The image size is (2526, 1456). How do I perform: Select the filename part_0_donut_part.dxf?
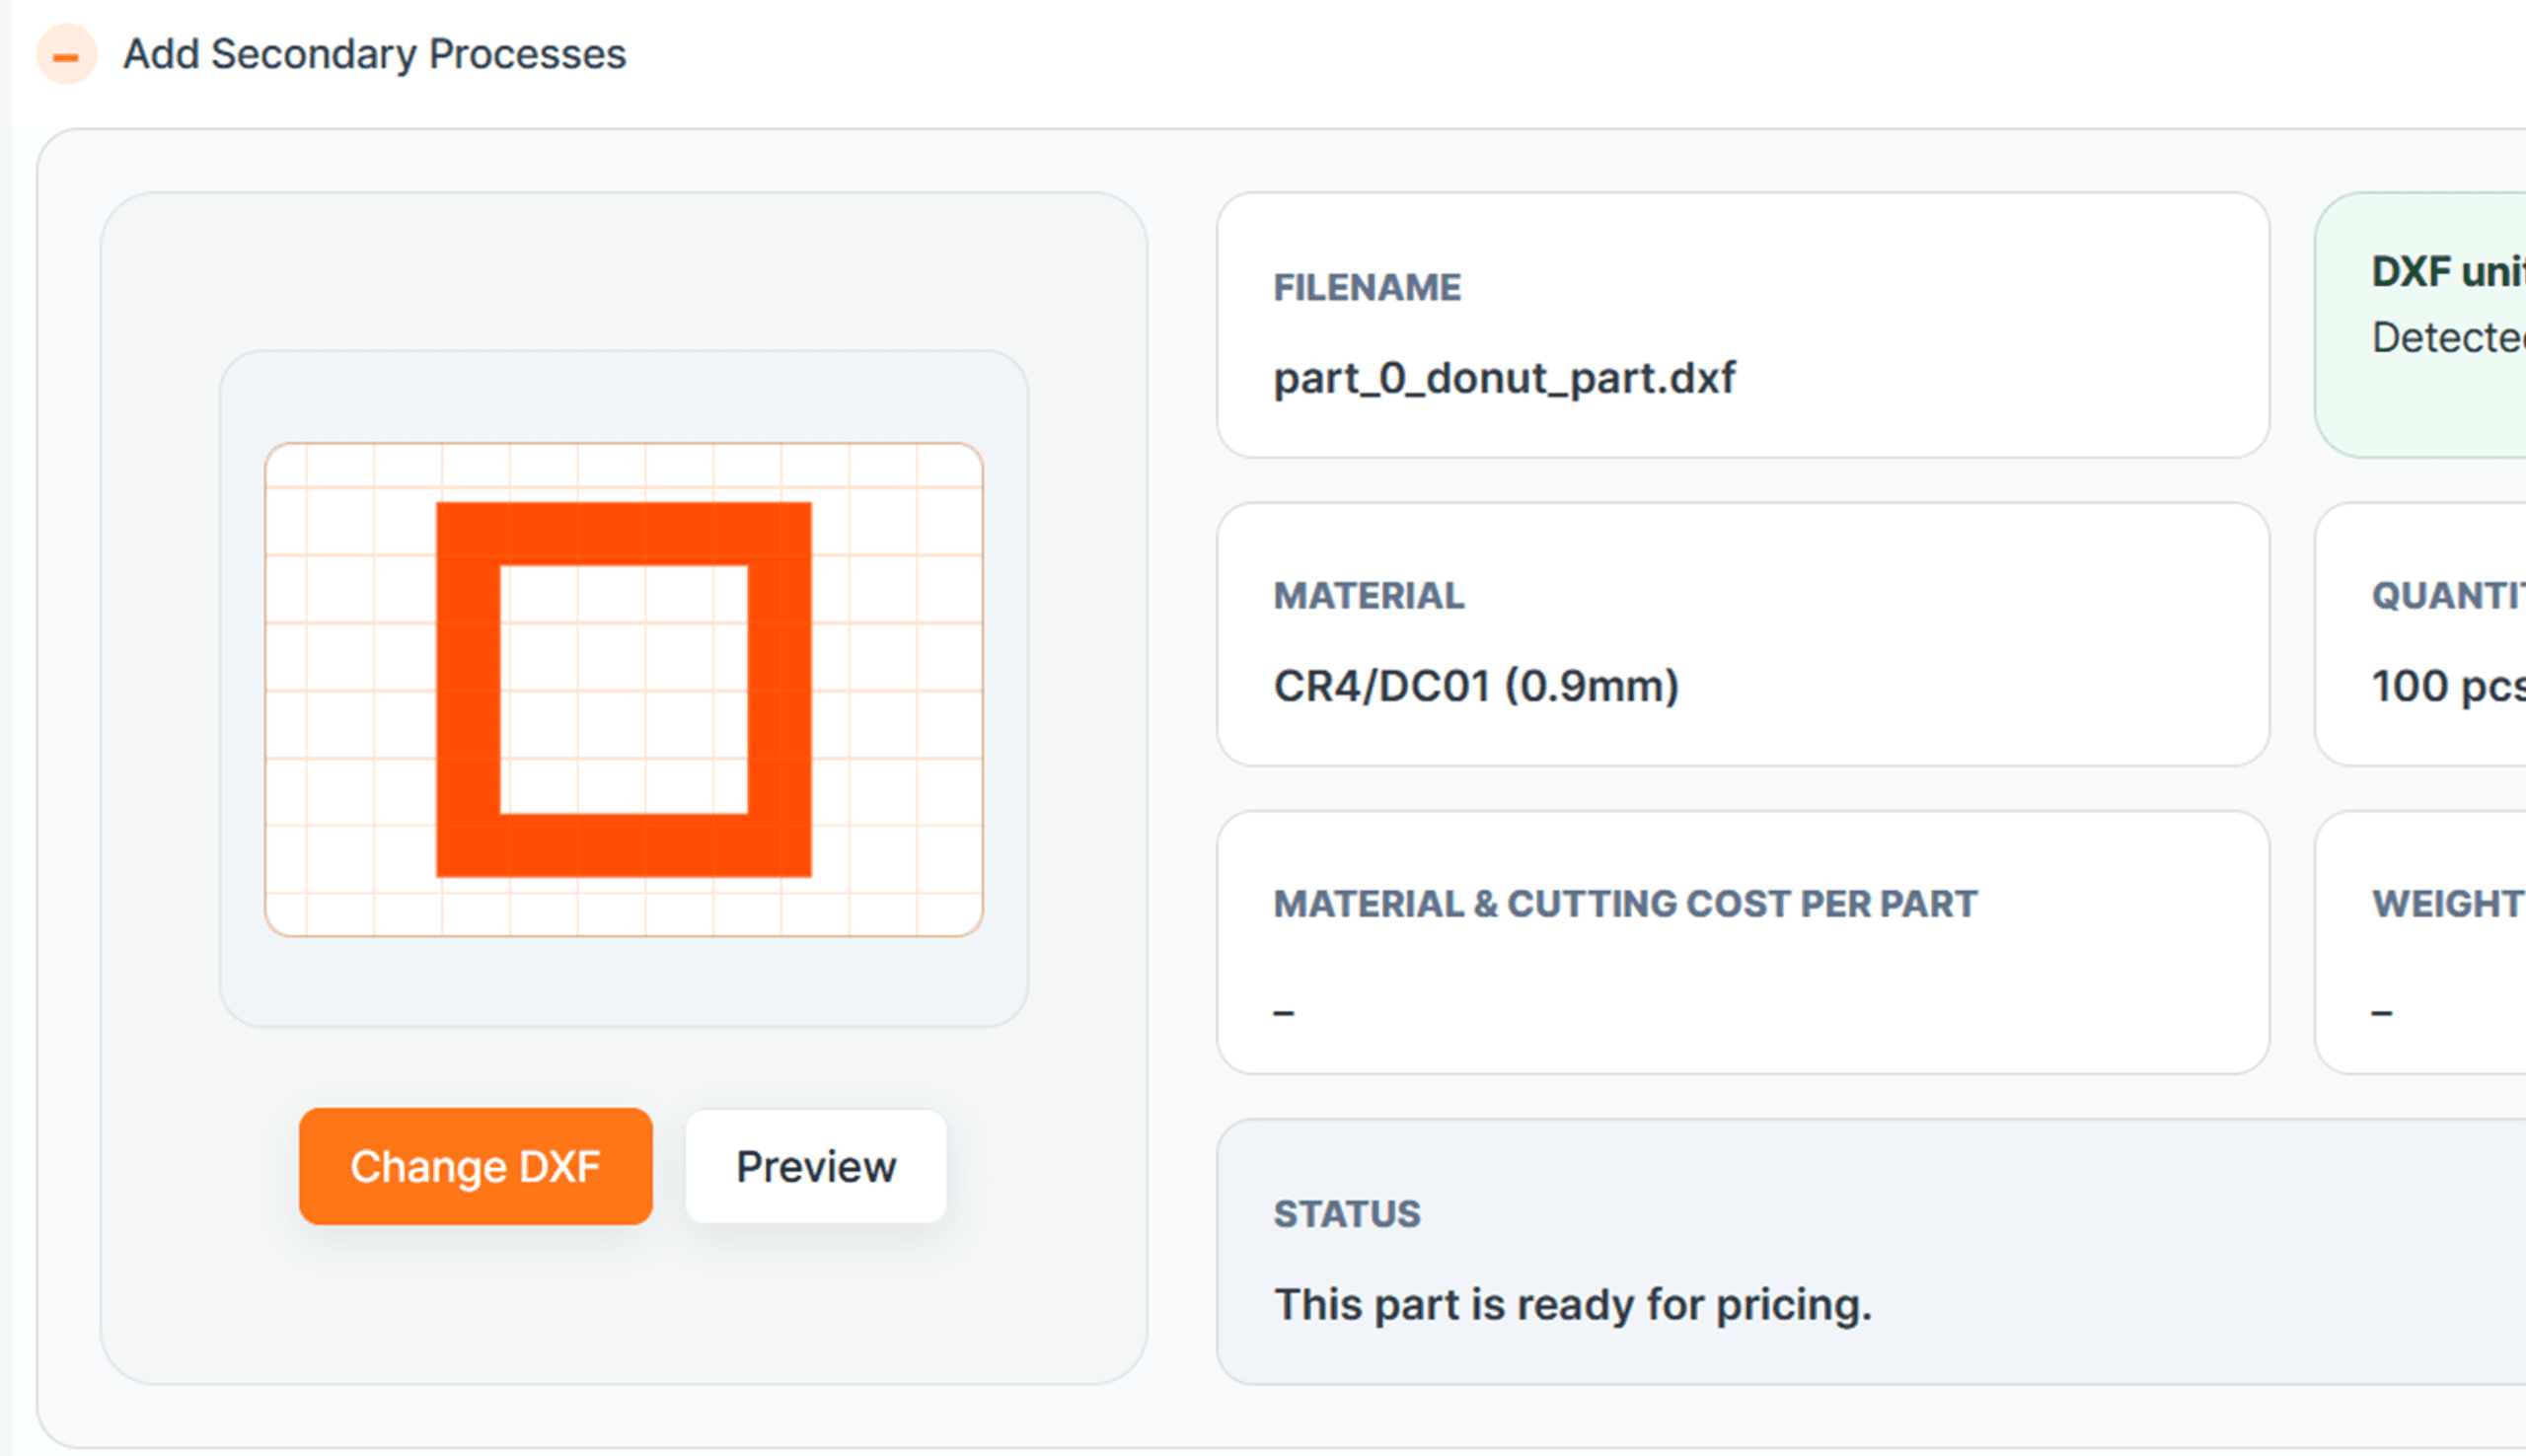point(1504,378)
